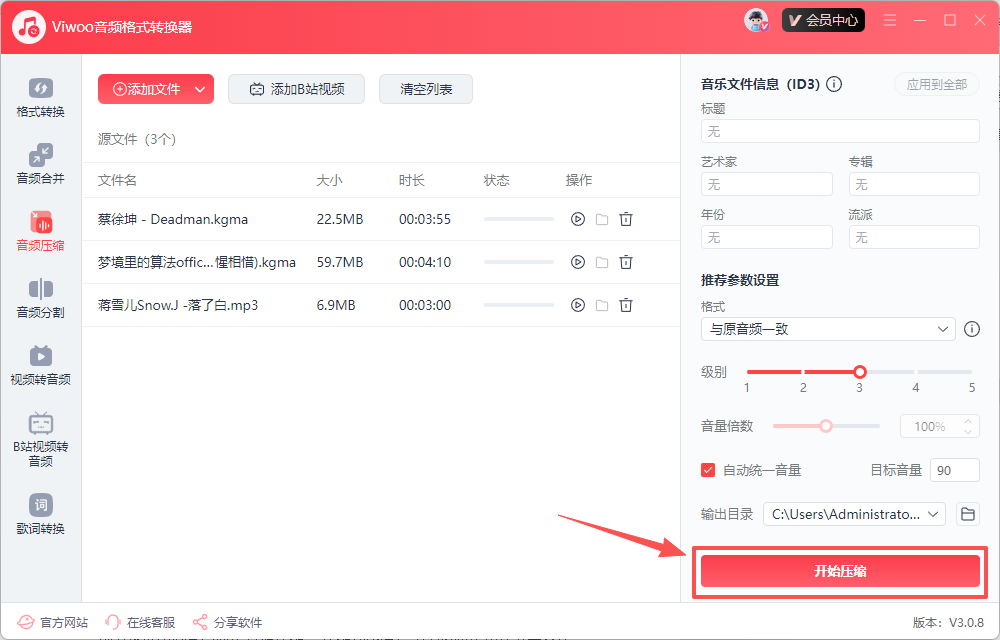Set compression 级别 slider to level 5
The height and width of the screenshot is (640, 1000).
tap(971, 372)
